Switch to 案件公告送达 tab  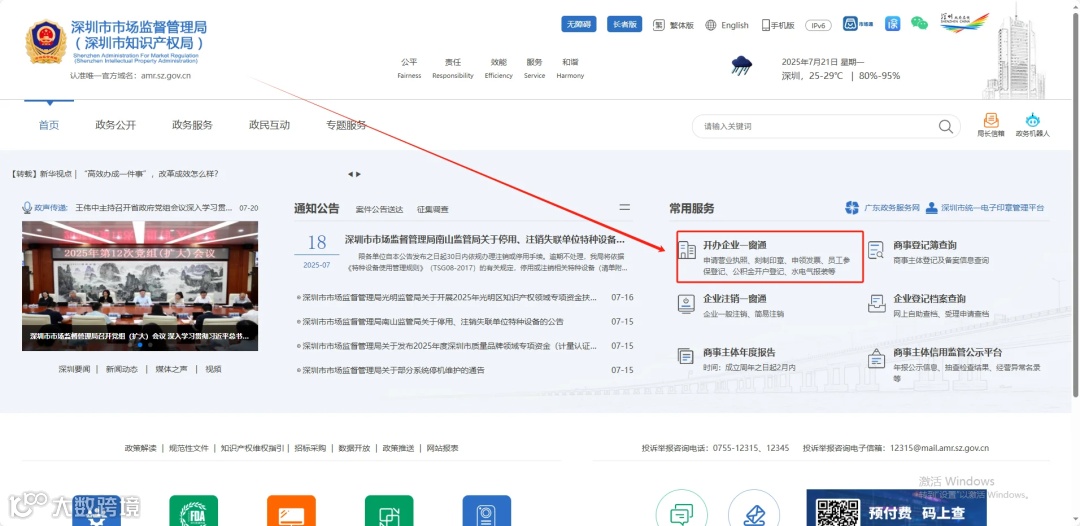coord(380,209)
